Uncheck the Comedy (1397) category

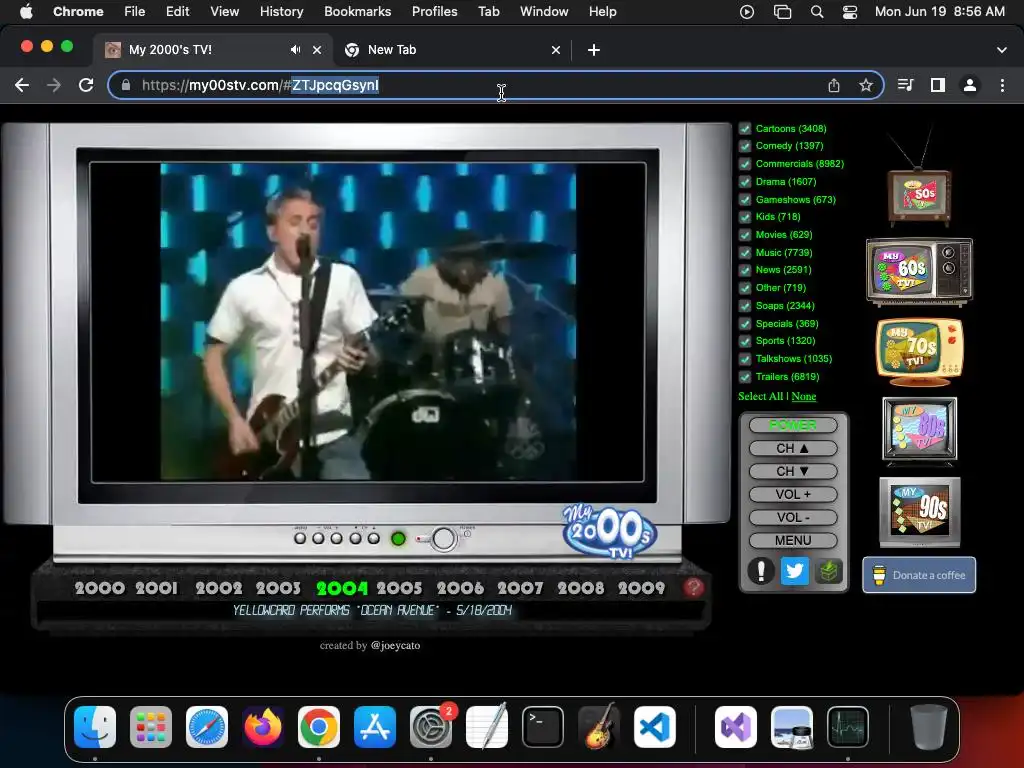[x=745, y=146]
